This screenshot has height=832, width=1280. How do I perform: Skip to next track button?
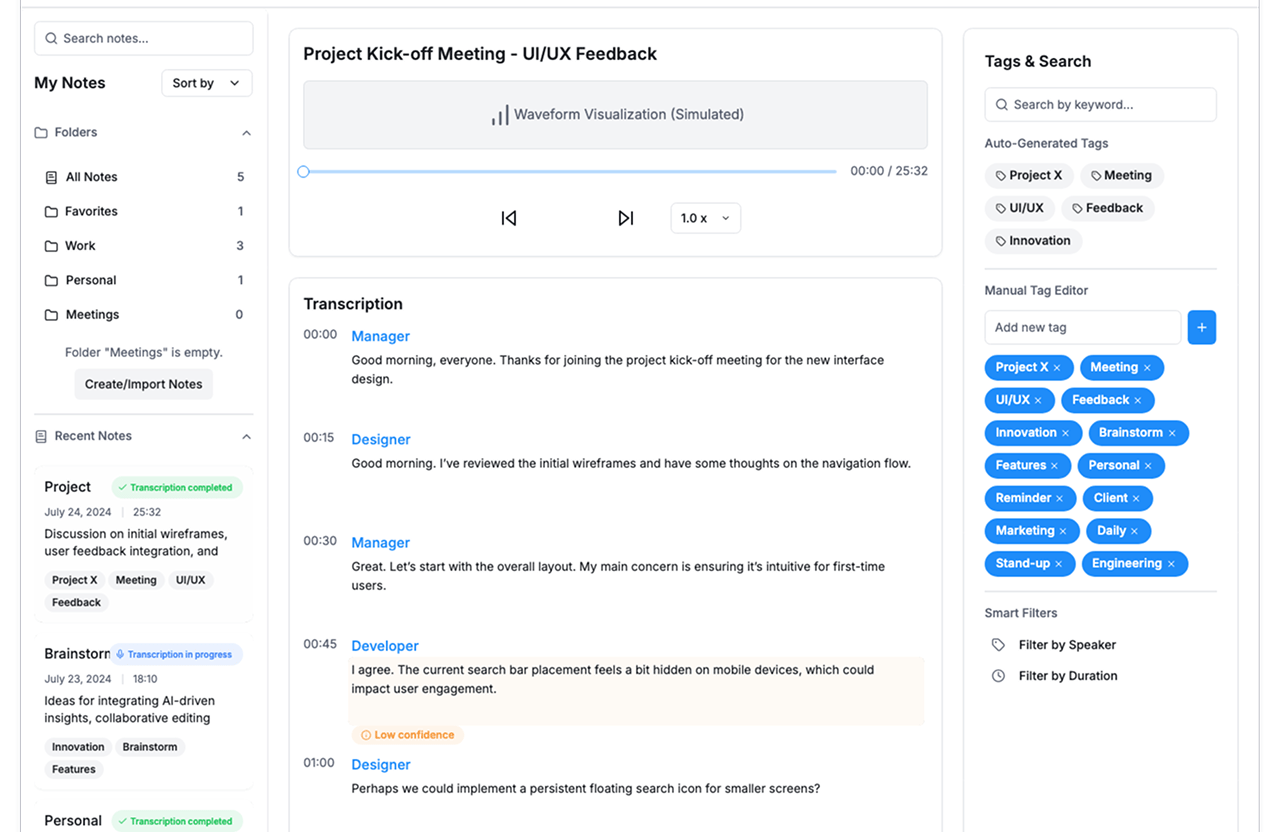(x=626, y=218)
